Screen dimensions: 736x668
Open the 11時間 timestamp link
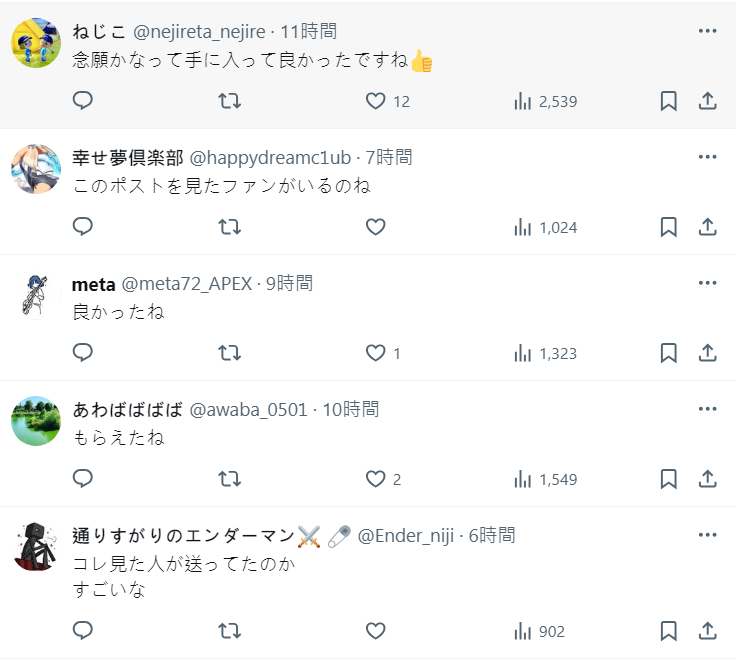click(308, 32)
